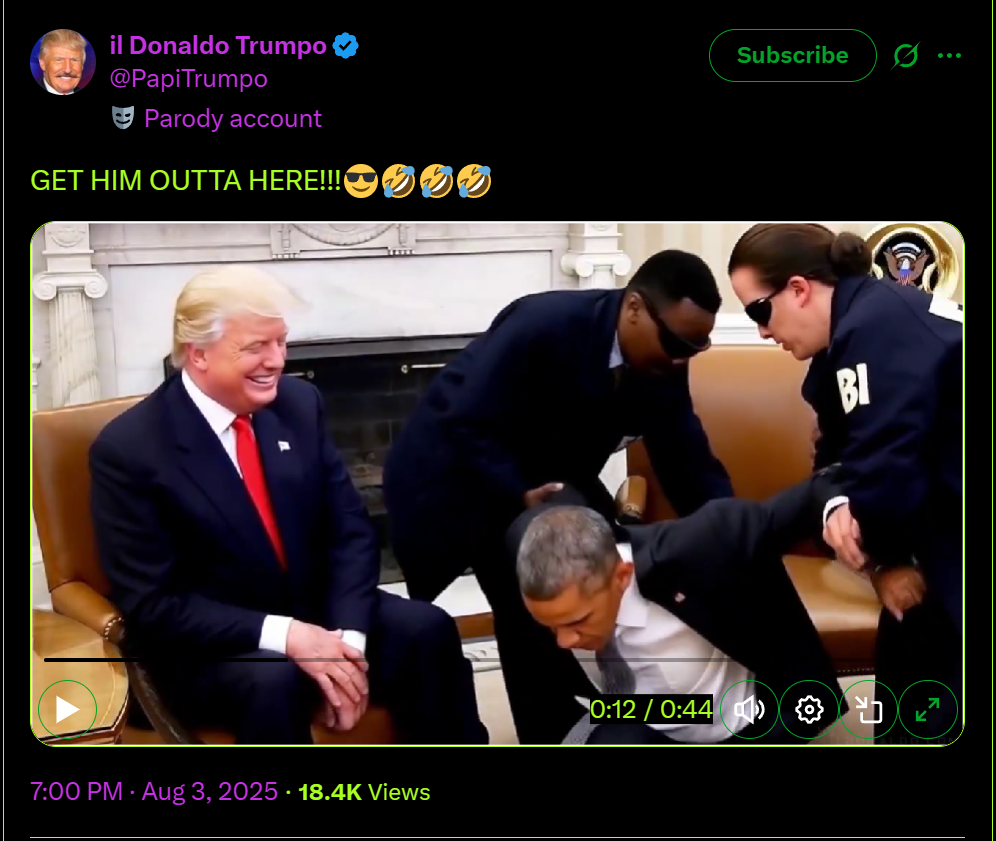The height and width of the screenshot is (841, 996).
Task: Open the il Donaldo Trumpo profile avatar
Action: click(63, 62)
